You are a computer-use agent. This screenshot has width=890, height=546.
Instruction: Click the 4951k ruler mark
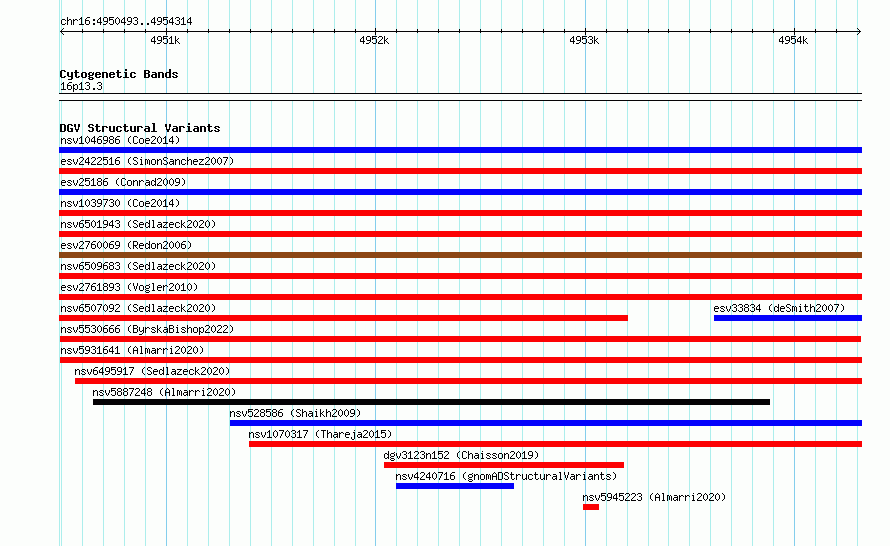(x=165, y=40)
